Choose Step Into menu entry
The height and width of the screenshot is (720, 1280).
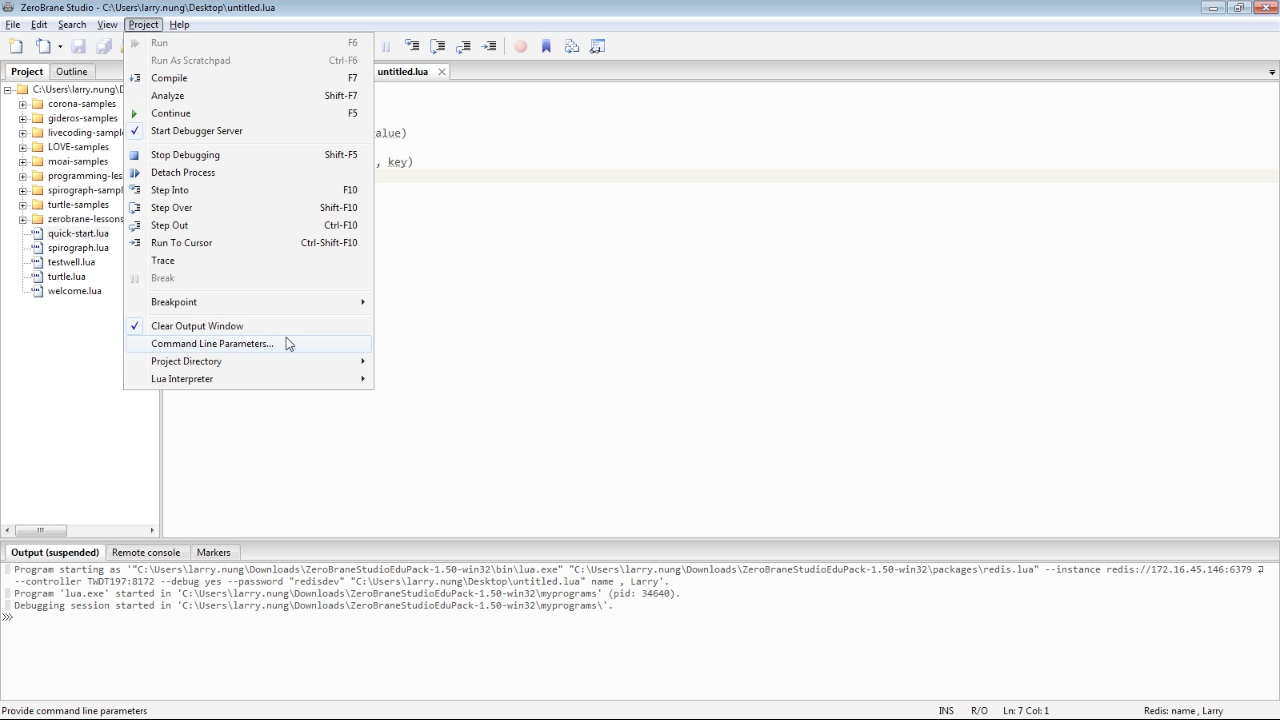pyautogui.click(x=248, y=190)
